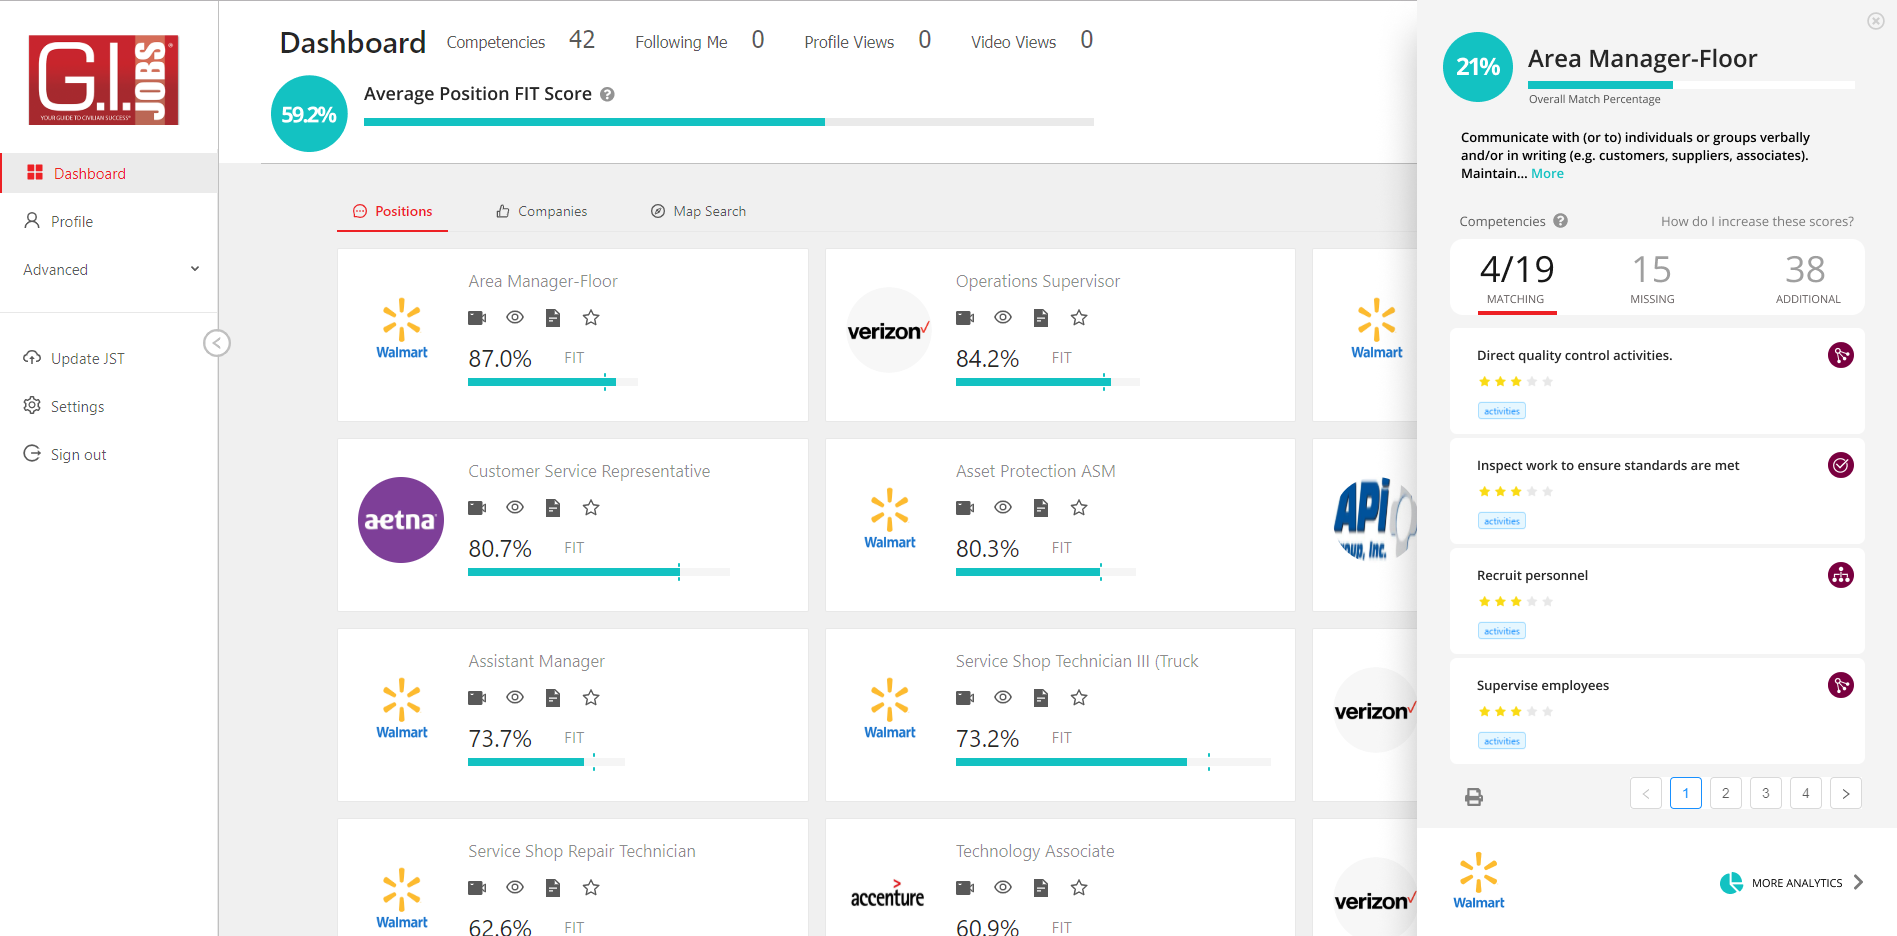
Task: Toggle eye icon on Customer Service Representative card
Action: (x=515, y=507)
